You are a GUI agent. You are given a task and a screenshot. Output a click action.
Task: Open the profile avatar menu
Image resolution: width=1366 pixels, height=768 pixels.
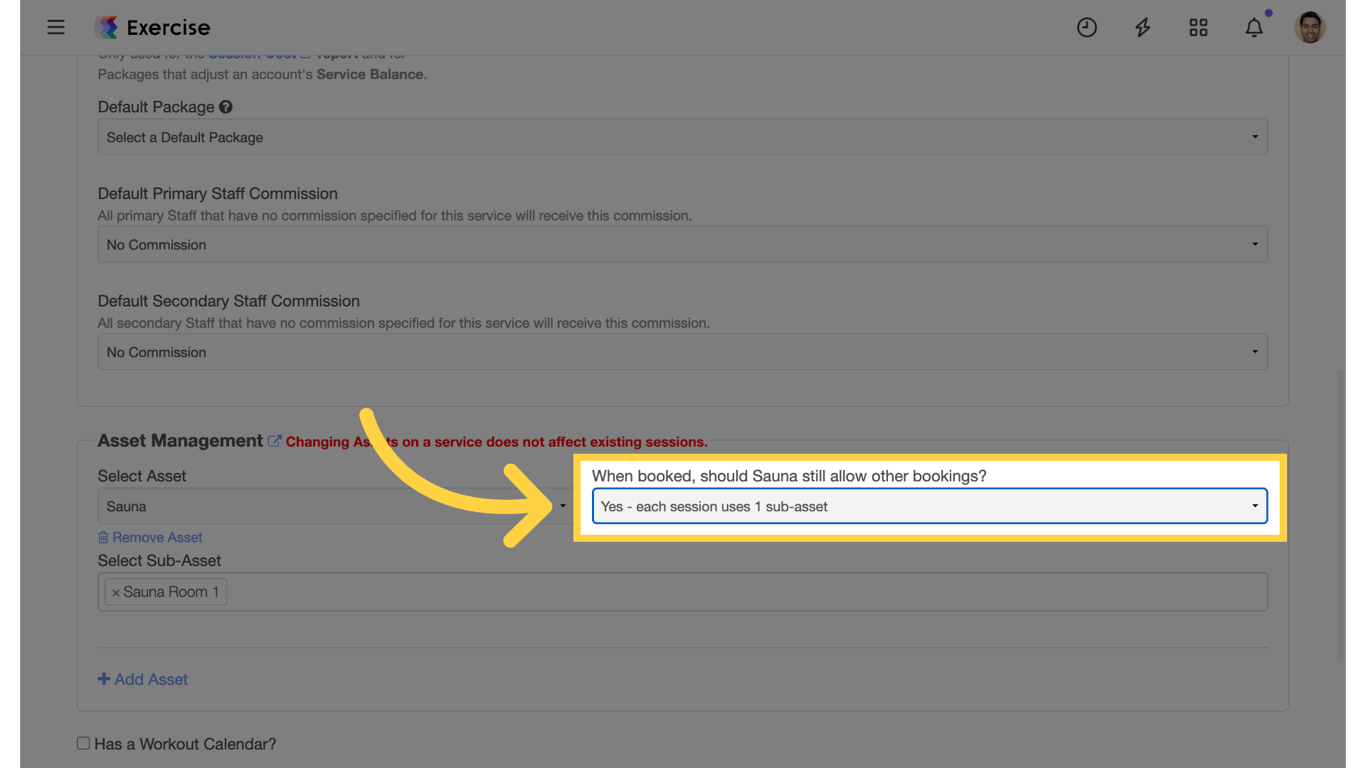click(x=1309, y=27)
